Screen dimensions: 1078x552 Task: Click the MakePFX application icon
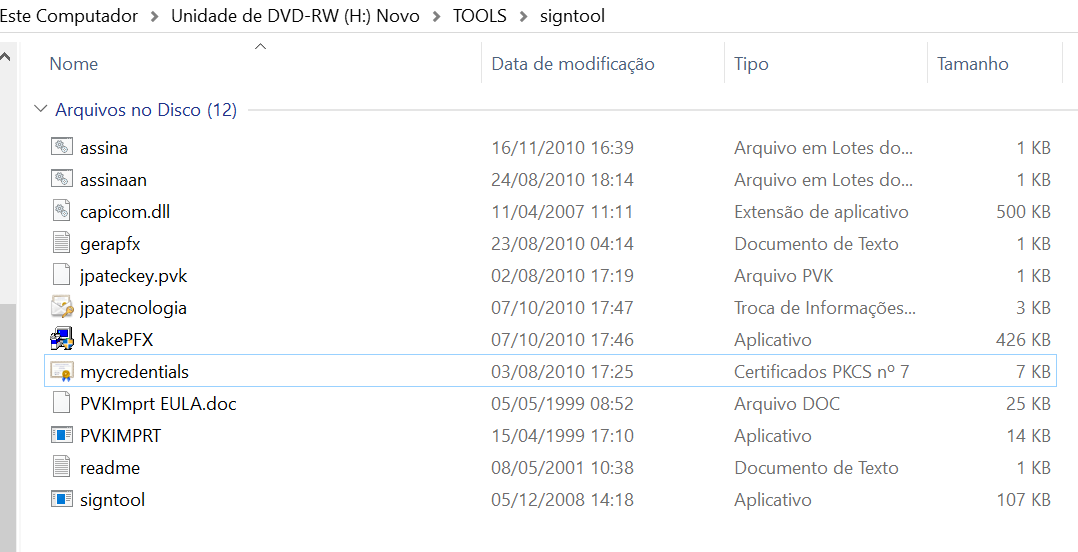tap(62, 339)
